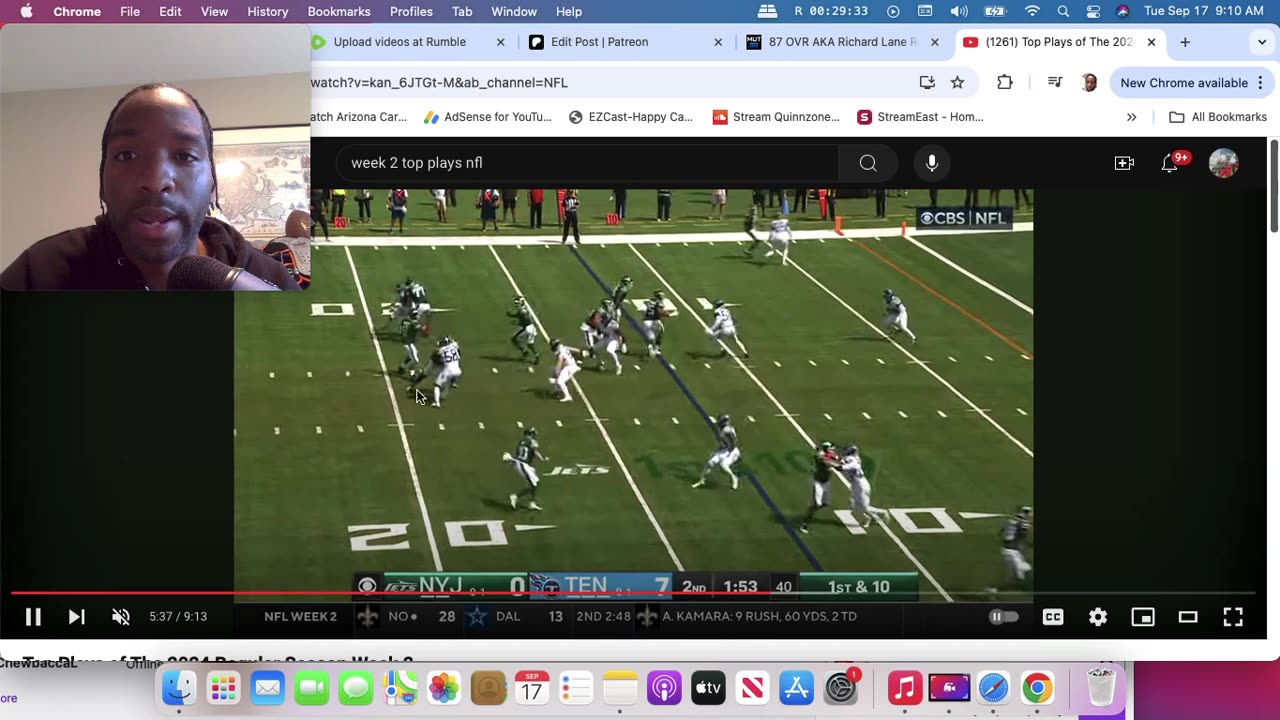Enter full screen video mode
Image resolution: width=1280 pixels, height=720 pixels.
coord(1233,617)
